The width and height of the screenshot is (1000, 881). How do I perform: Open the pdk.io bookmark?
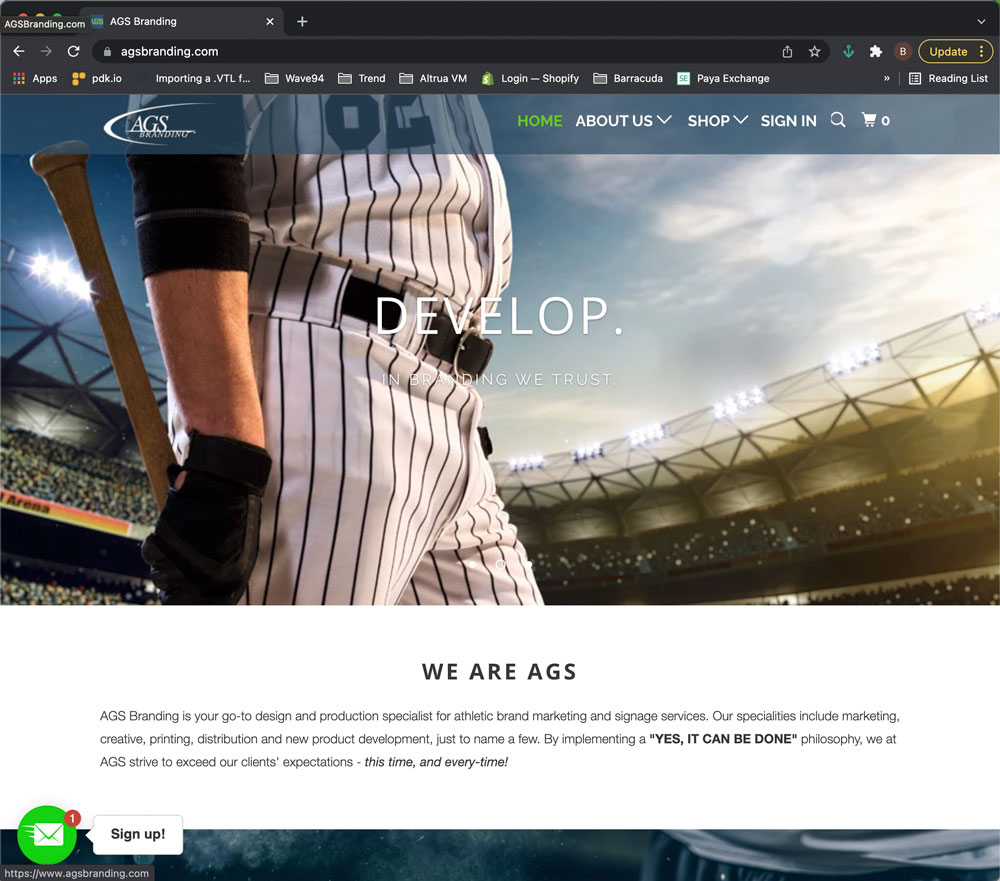pos(97,78)
